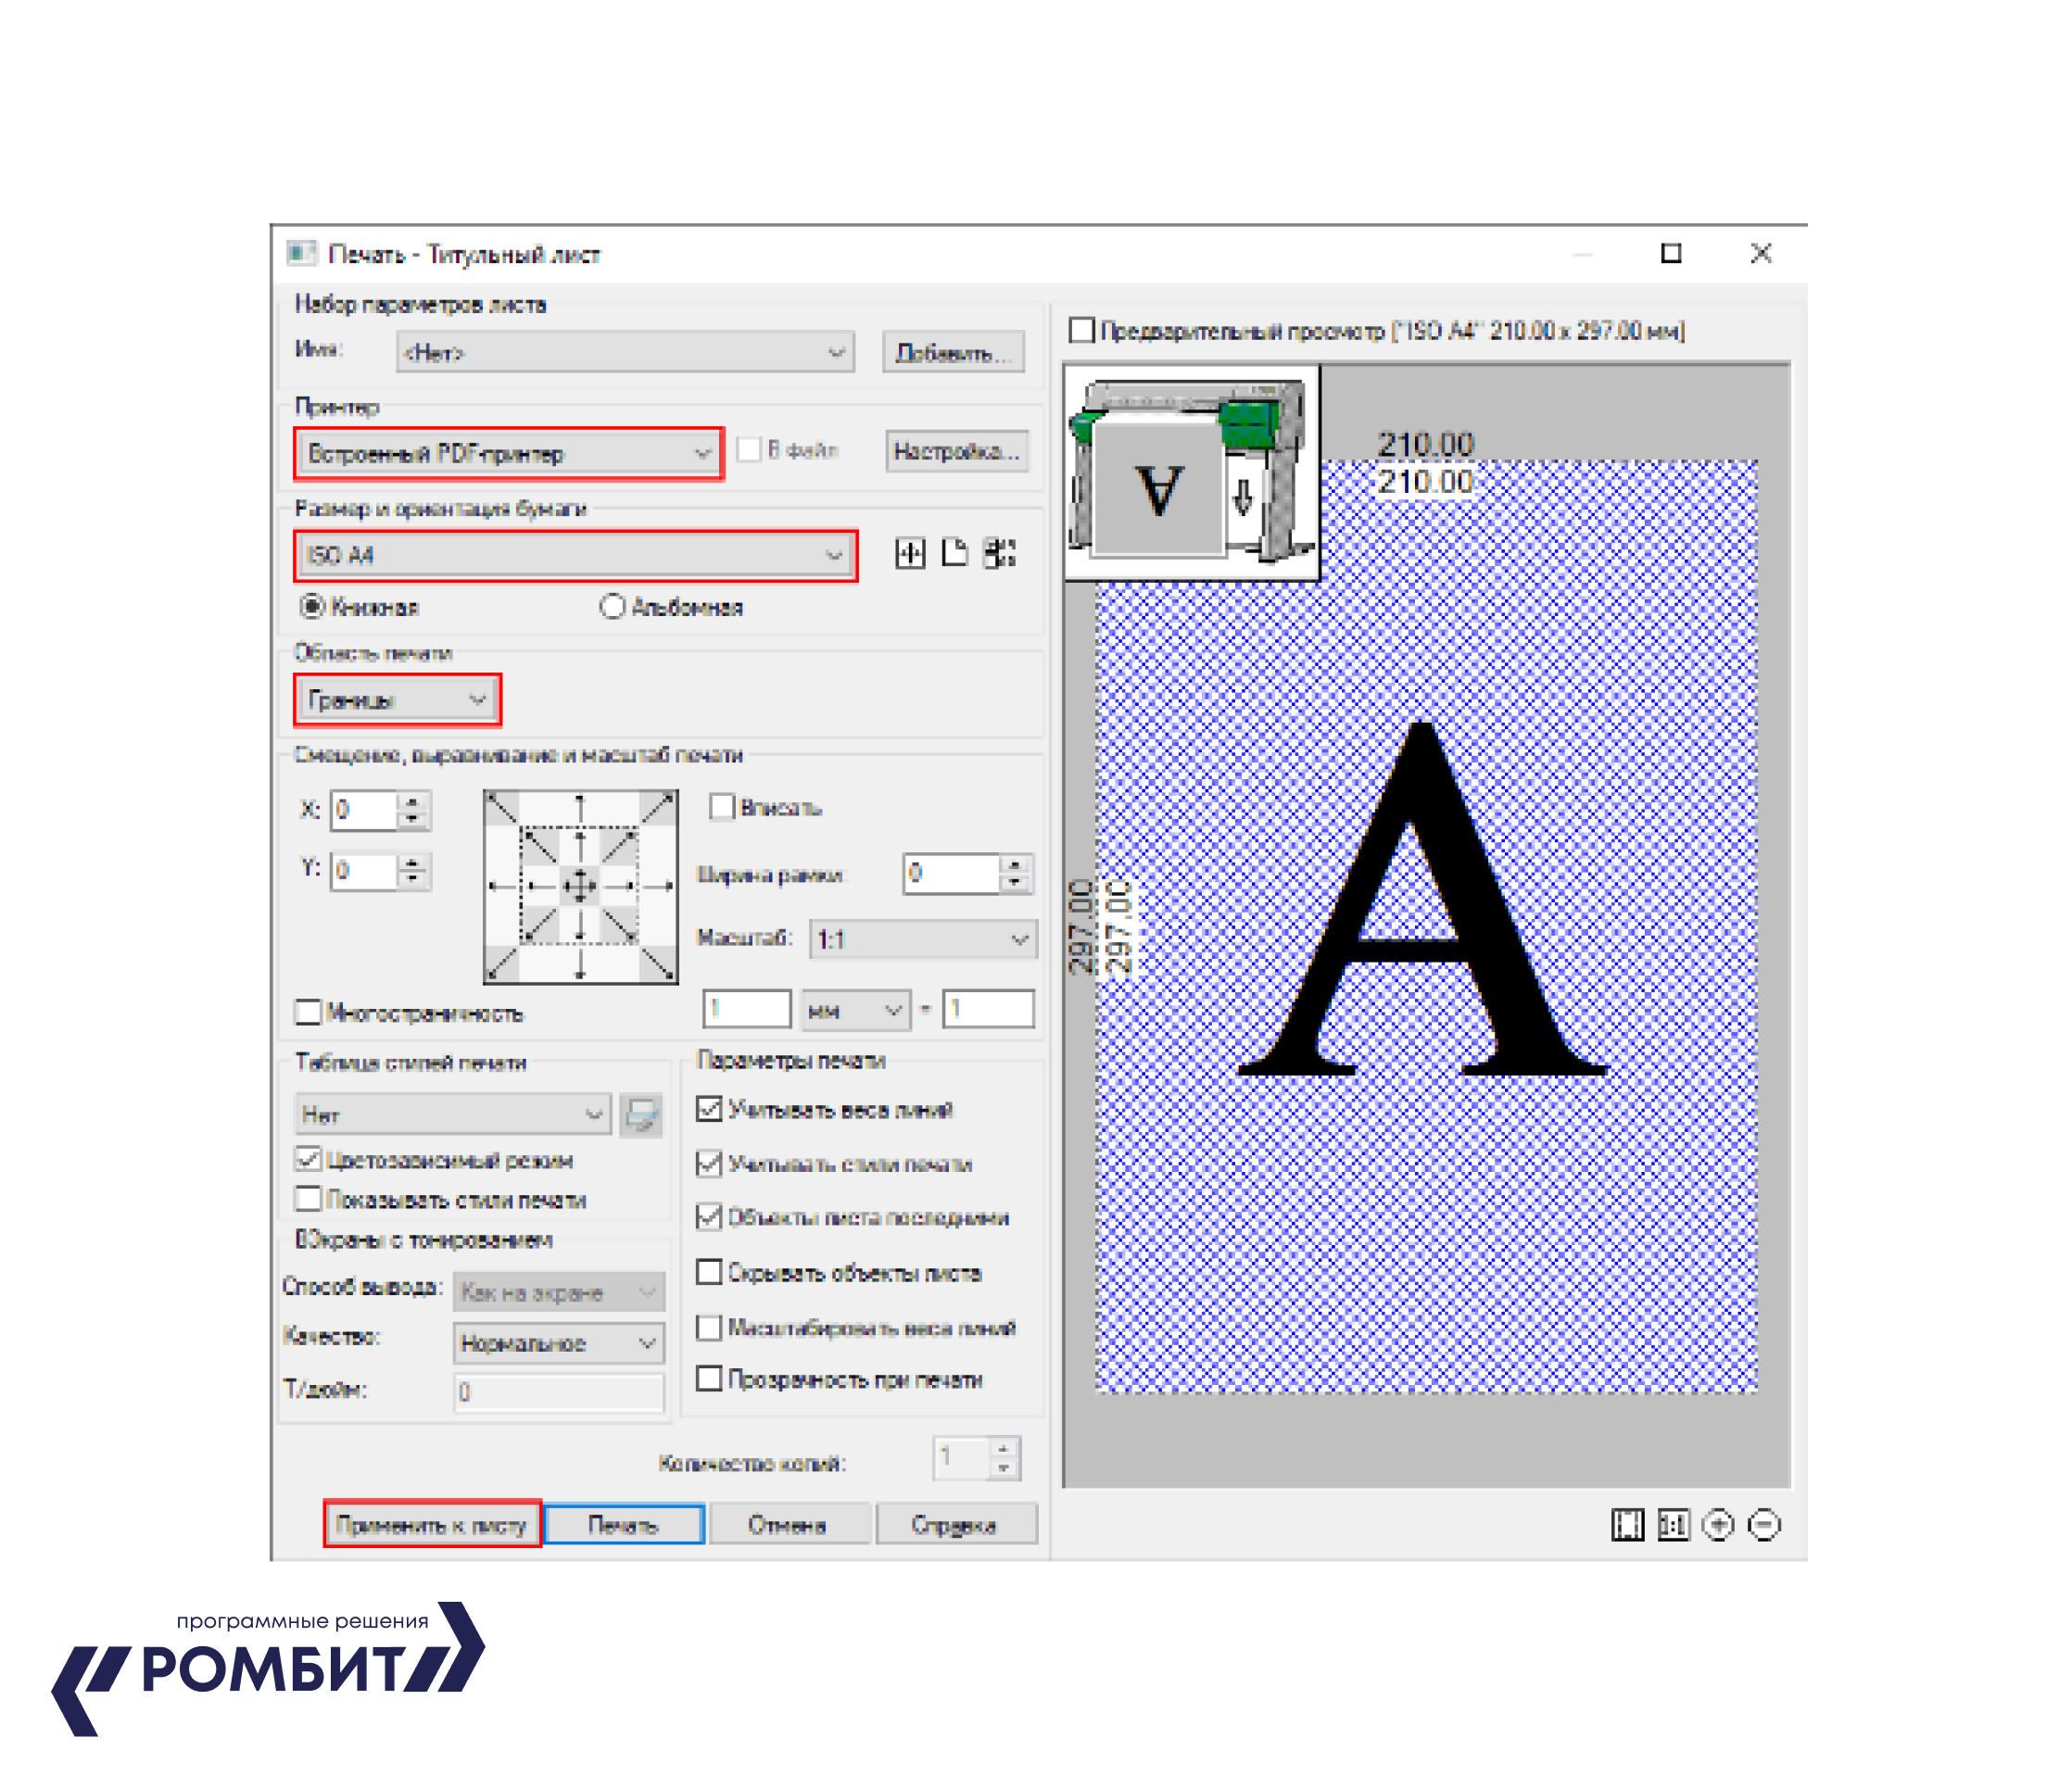Enable the Предварительный просмотр checkbox

(x=1082, y=330)
